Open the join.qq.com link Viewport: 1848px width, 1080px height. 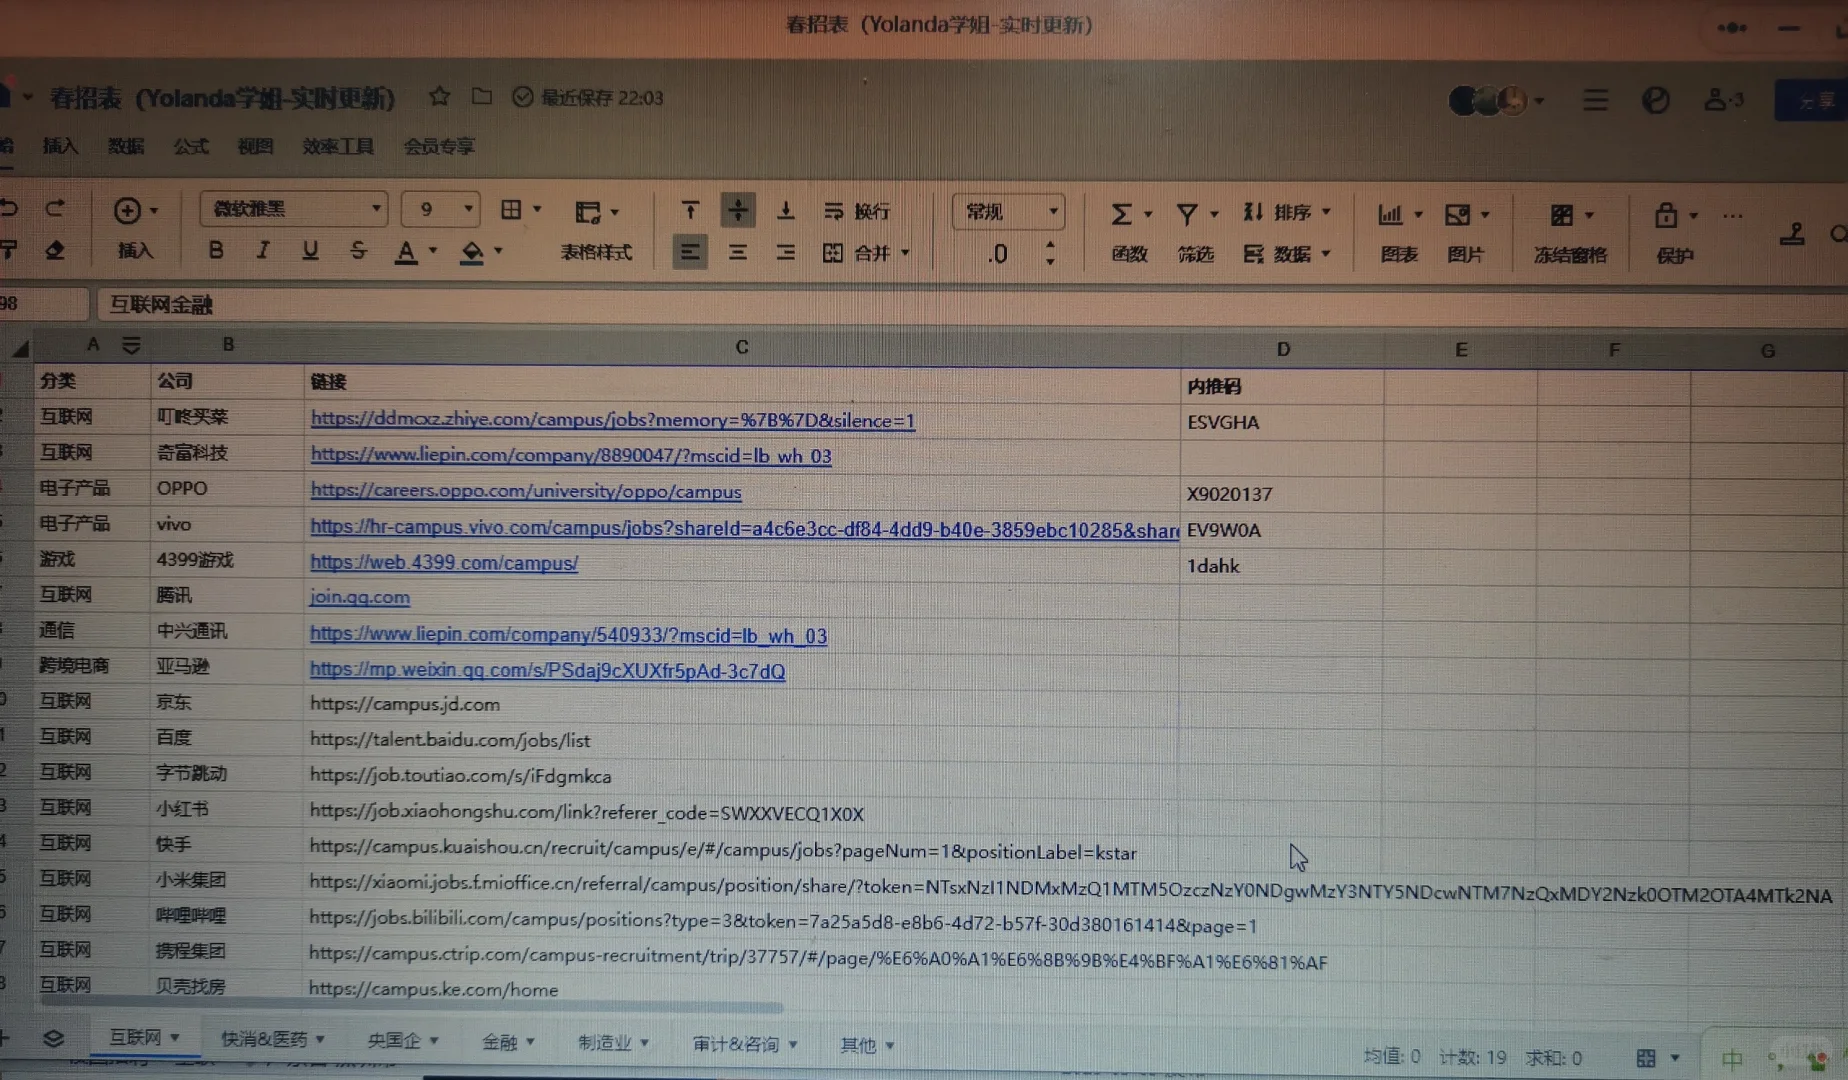tap(360, 597)
